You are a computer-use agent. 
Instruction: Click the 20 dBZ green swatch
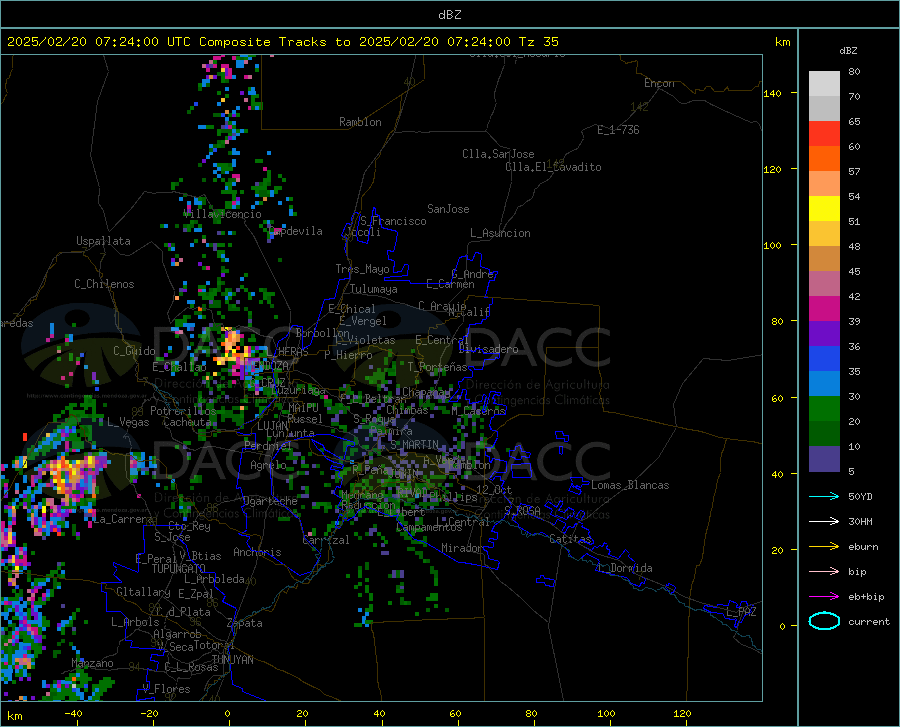[x=824, y=433]
